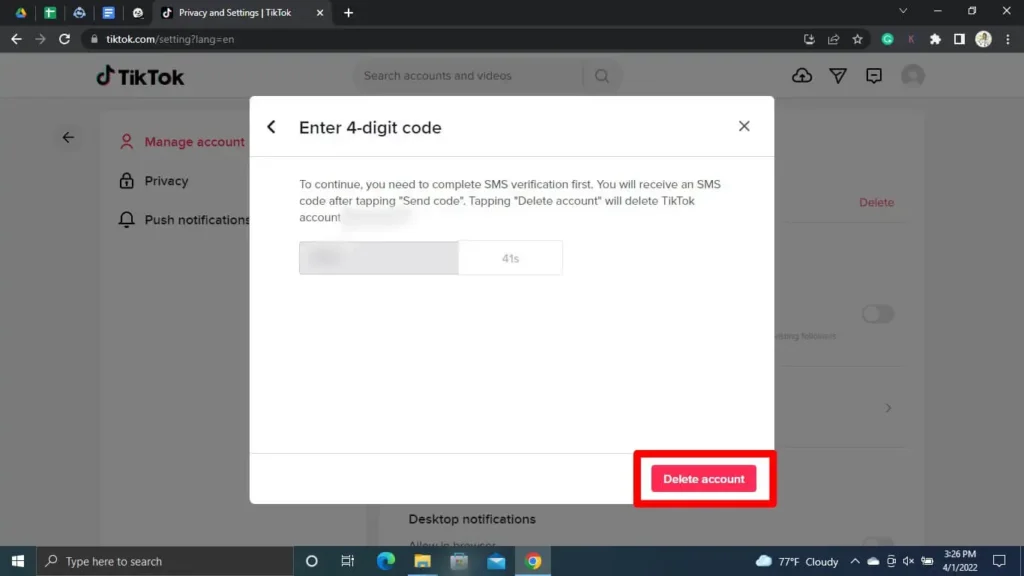Click the red Delete account button
The width and height of the screenshot is (1024, 576).
point(703,479)
